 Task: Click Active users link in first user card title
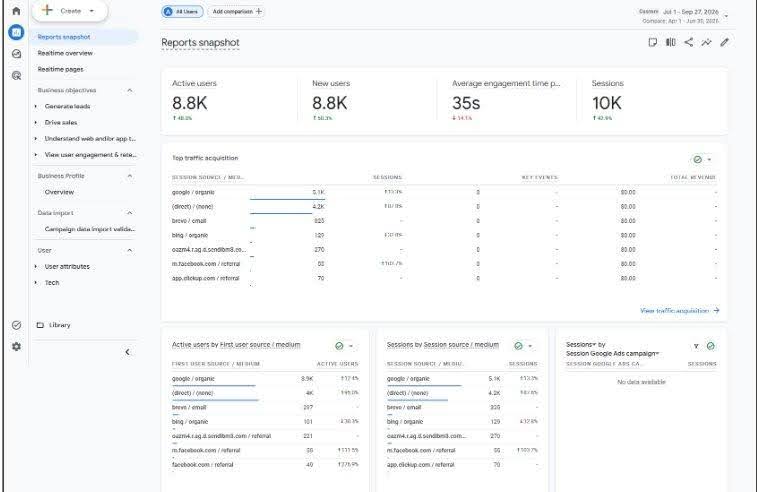pyautogui.click(x=190, y=345)
